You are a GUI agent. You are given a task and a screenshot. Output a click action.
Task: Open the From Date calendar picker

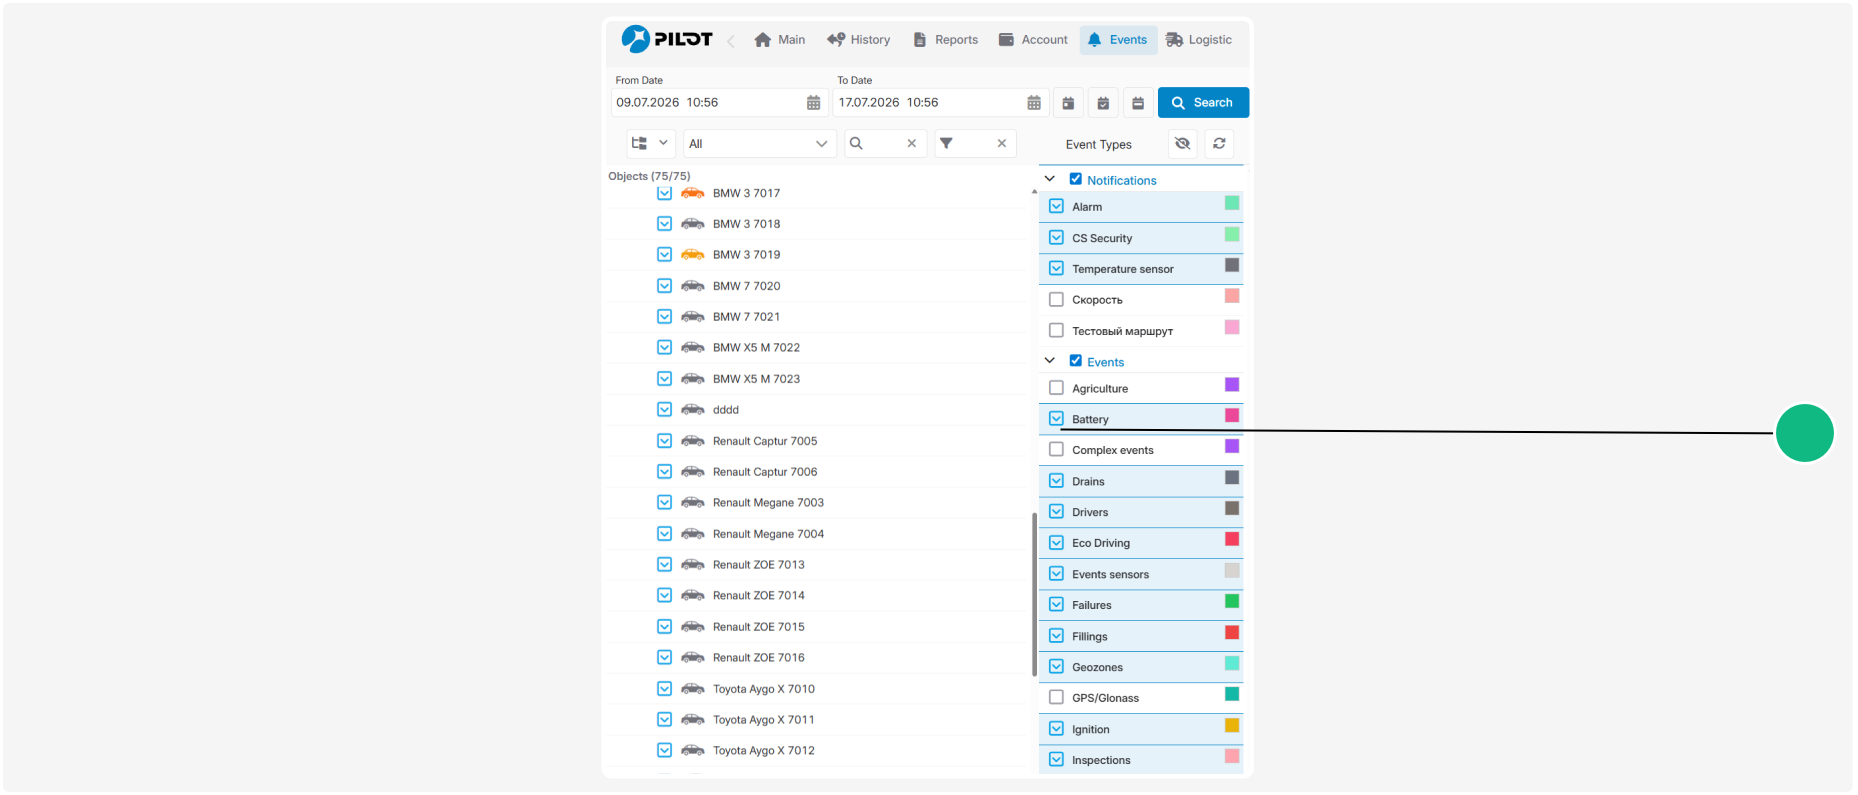pos(813,103)
